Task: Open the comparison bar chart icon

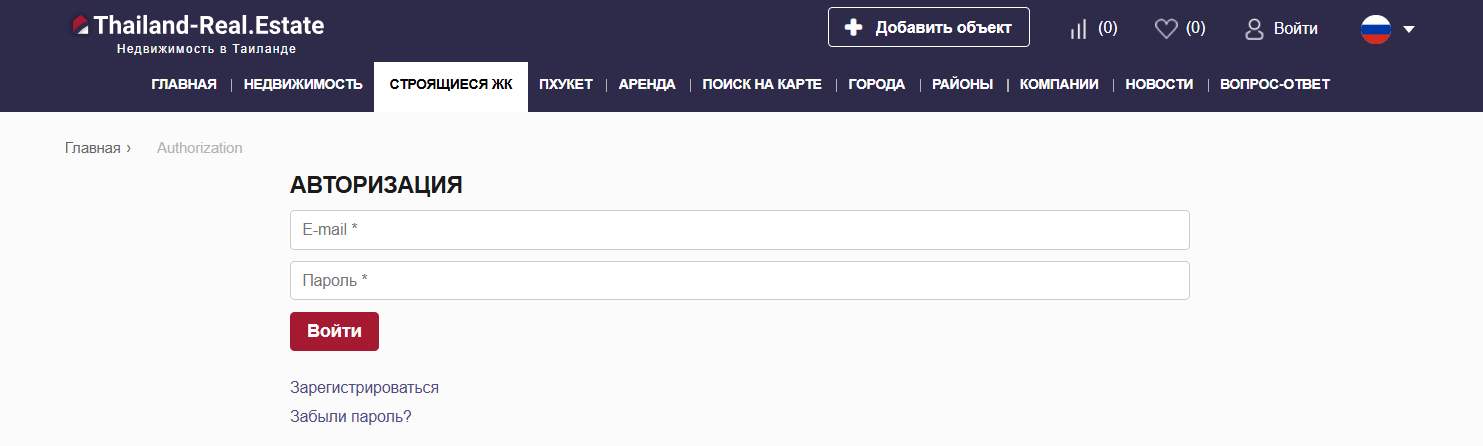Action: tap(1078, 29)
